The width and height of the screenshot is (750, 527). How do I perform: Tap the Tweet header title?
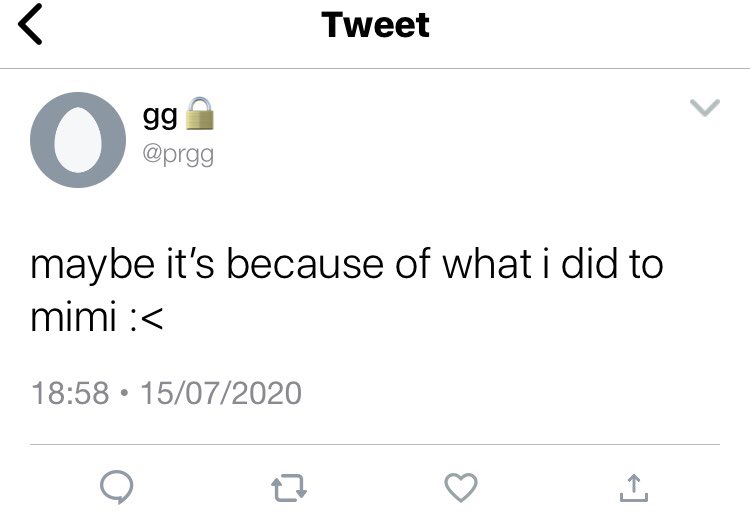(x=375, y=25)
